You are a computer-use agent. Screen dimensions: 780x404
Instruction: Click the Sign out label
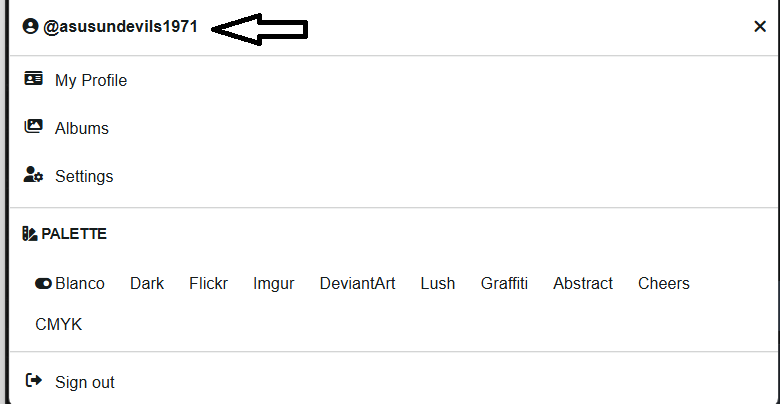pos(85,382)
